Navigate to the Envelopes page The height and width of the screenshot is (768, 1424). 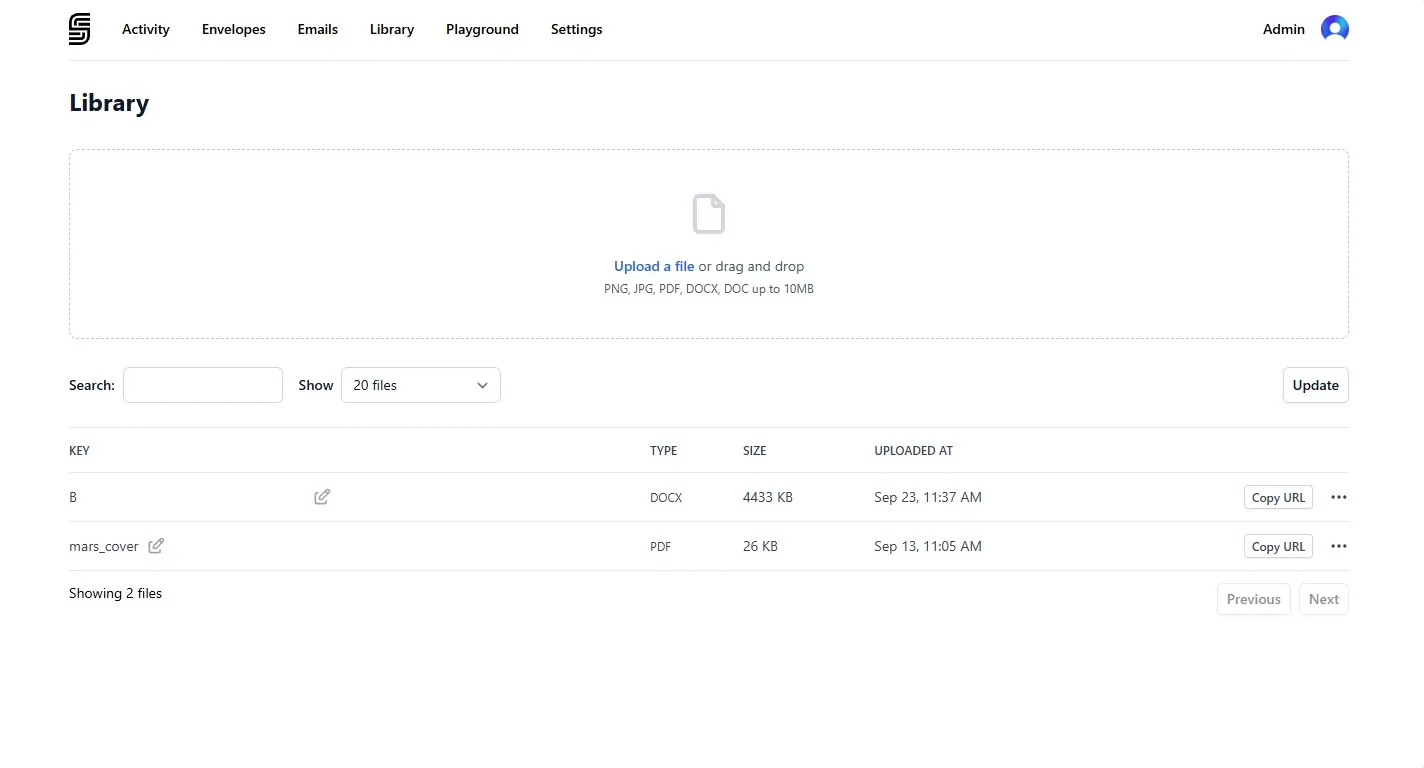(233, 29)
